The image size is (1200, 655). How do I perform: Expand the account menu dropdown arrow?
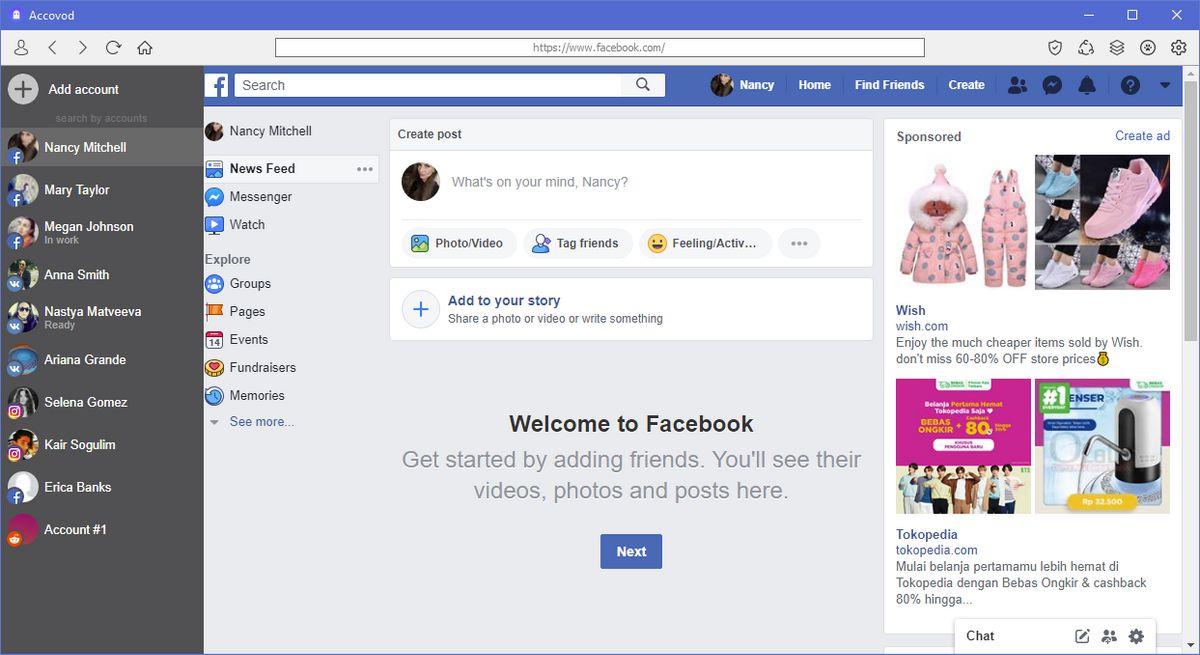click(x=1165, y=85)
